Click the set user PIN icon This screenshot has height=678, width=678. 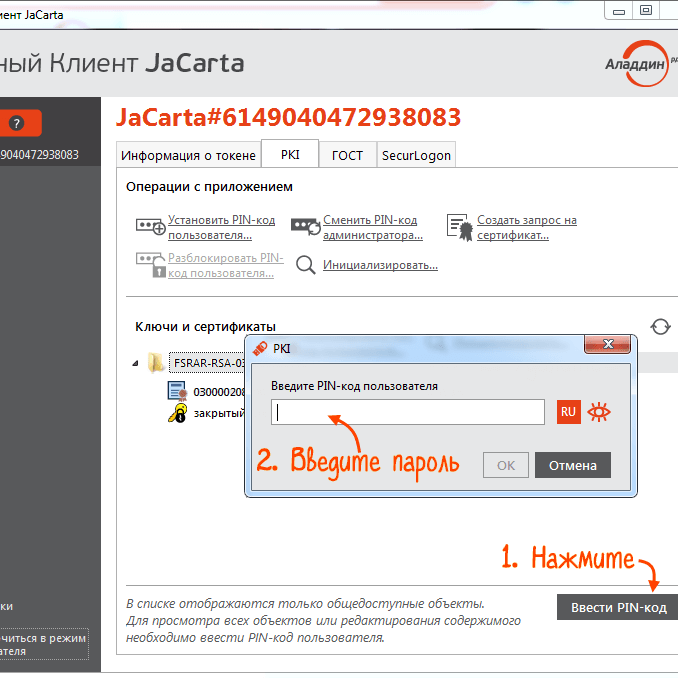click(x=150, y=226)
